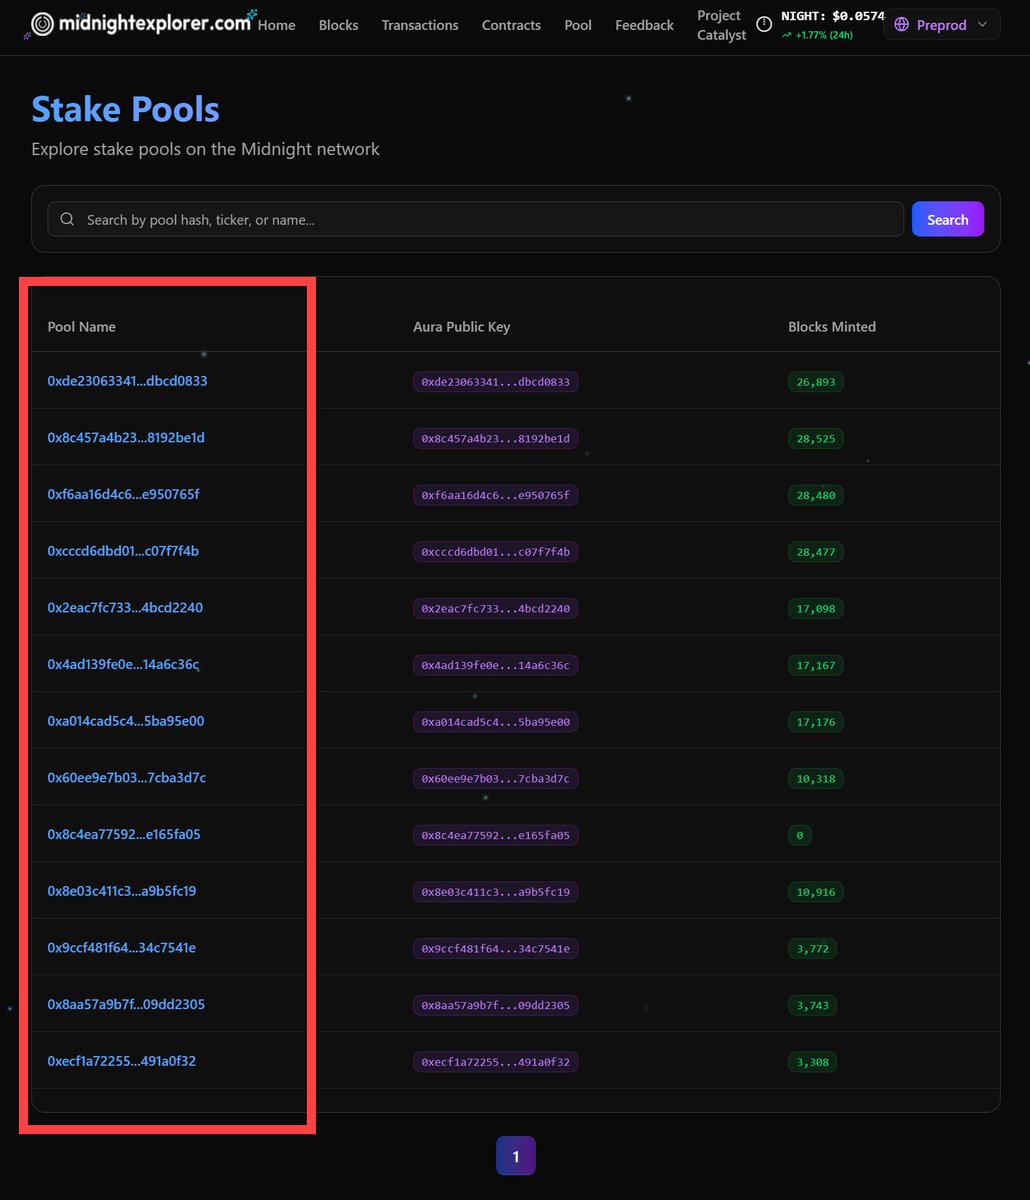Viewport: 1030px width, 1200px height.
Task: Open the Project Catalyst link
Action: point(720,24)
